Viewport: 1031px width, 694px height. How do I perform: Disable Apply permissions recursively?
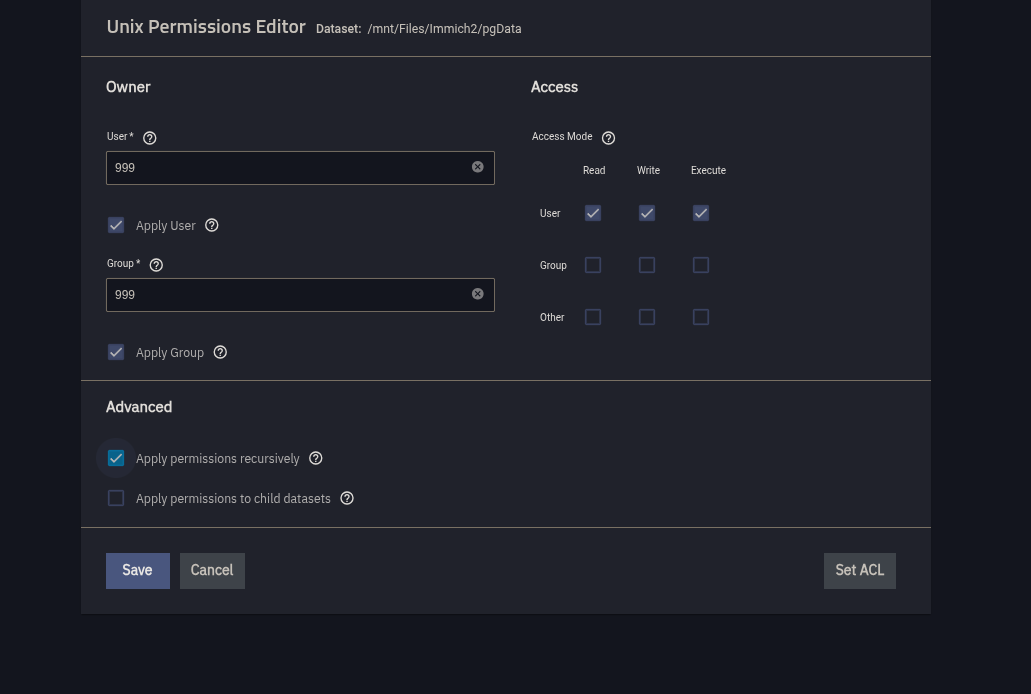click(x=116, y=458)
